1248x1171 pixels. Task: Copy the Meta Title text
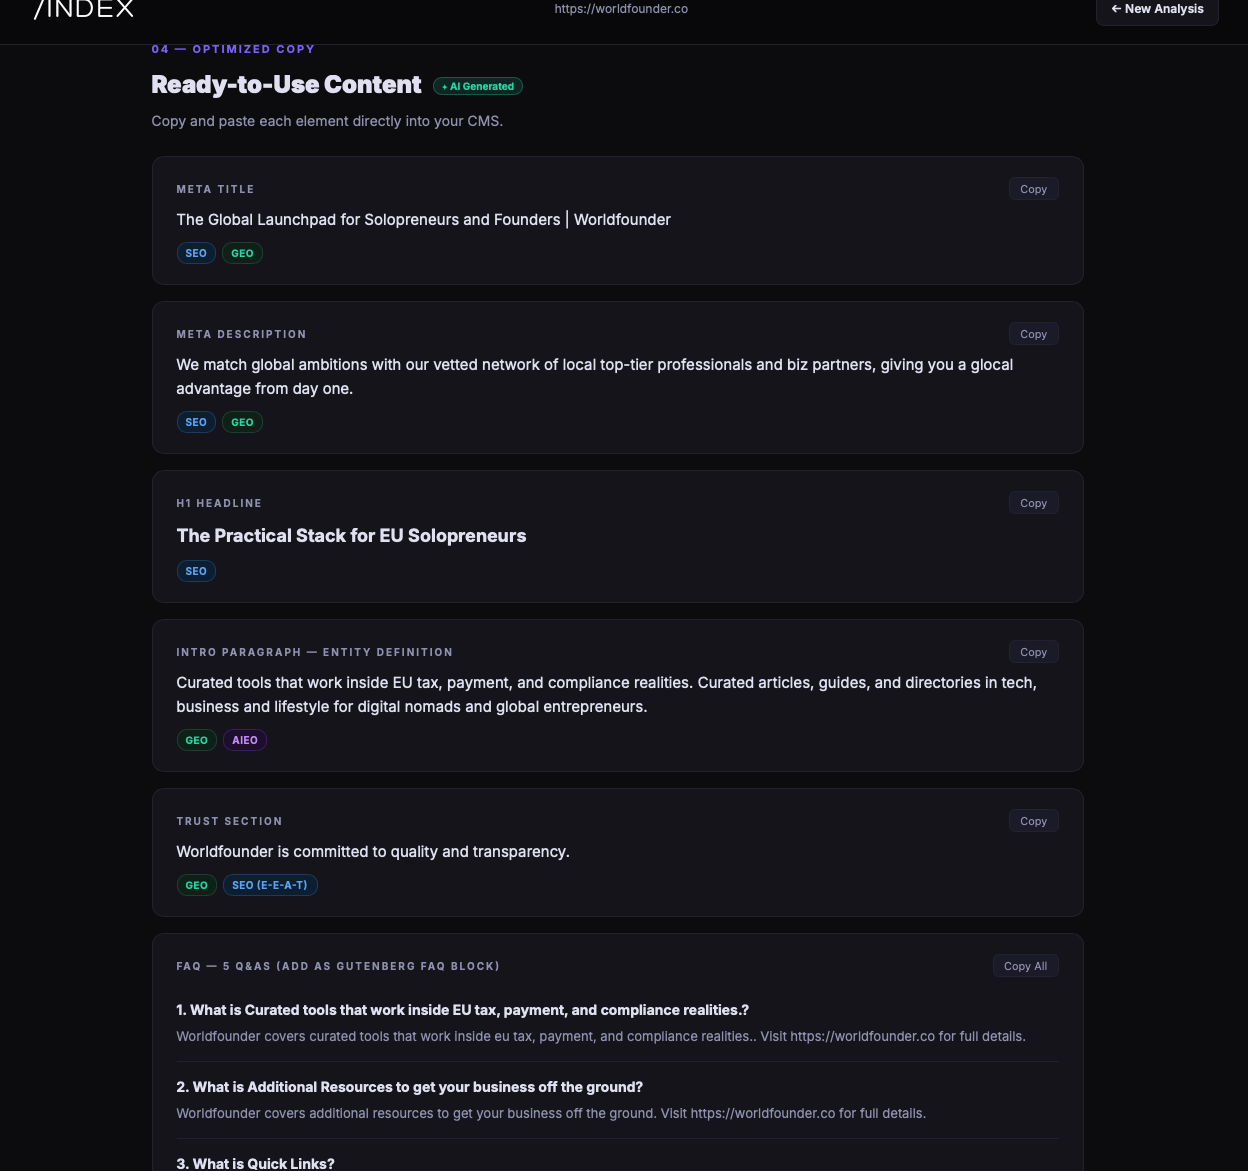pos(1033,189)
